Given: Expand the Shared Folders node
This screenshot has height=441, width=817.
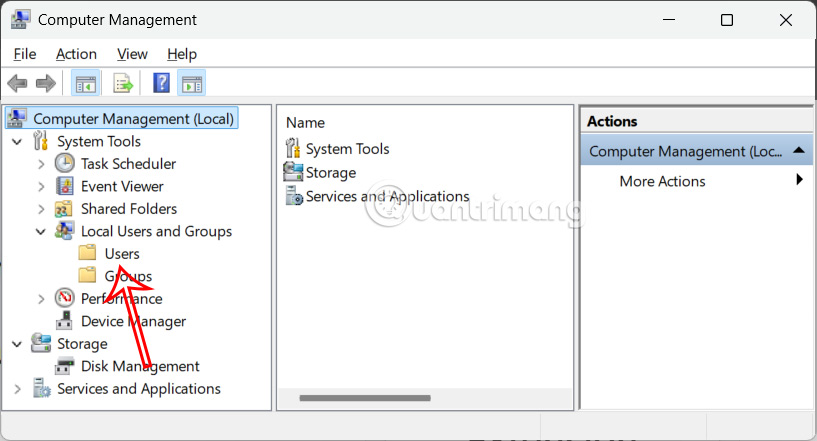Looking at the screenshot, I should tap(41, 209).
